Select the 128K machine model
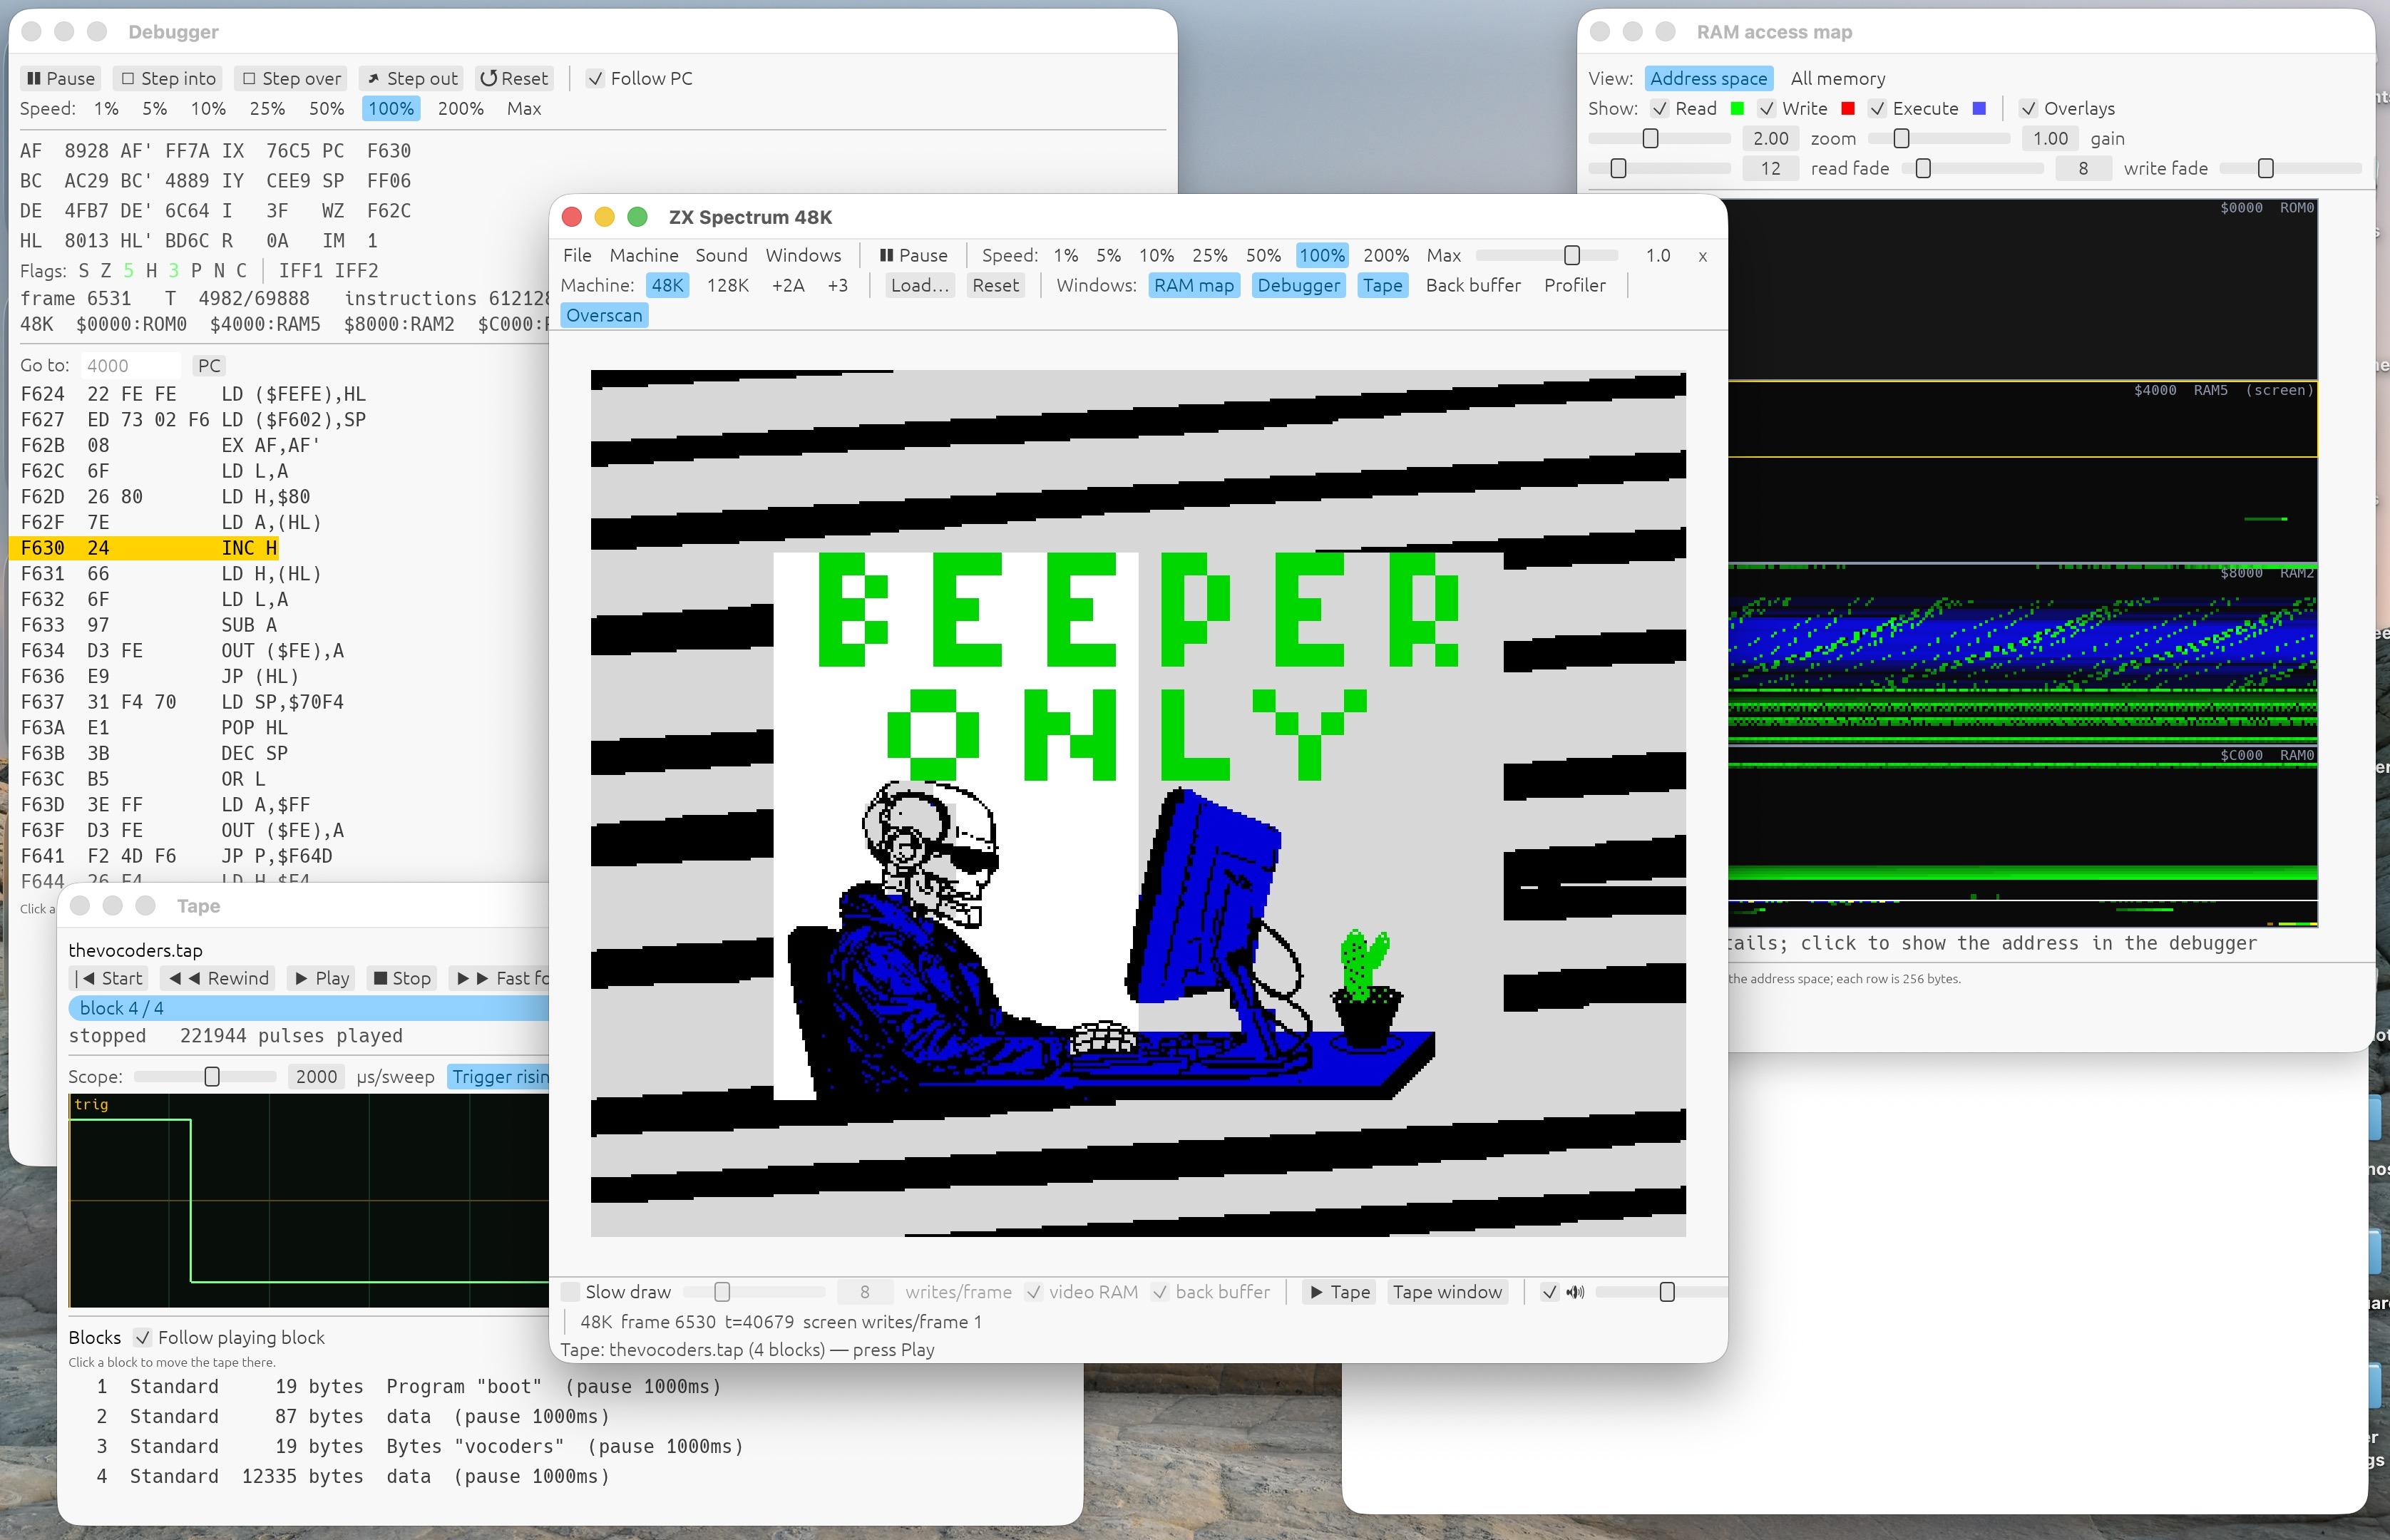The image size is (2390, 1540). 728,286
